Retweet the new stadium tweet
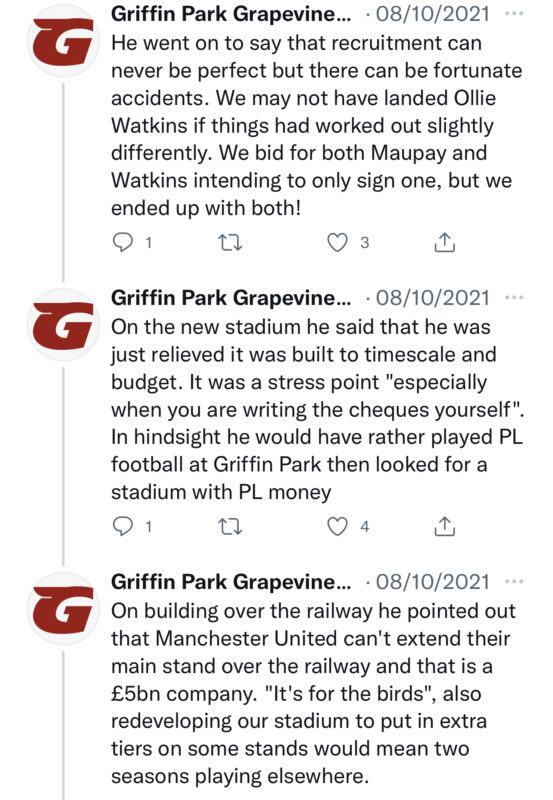 point(230,527)
